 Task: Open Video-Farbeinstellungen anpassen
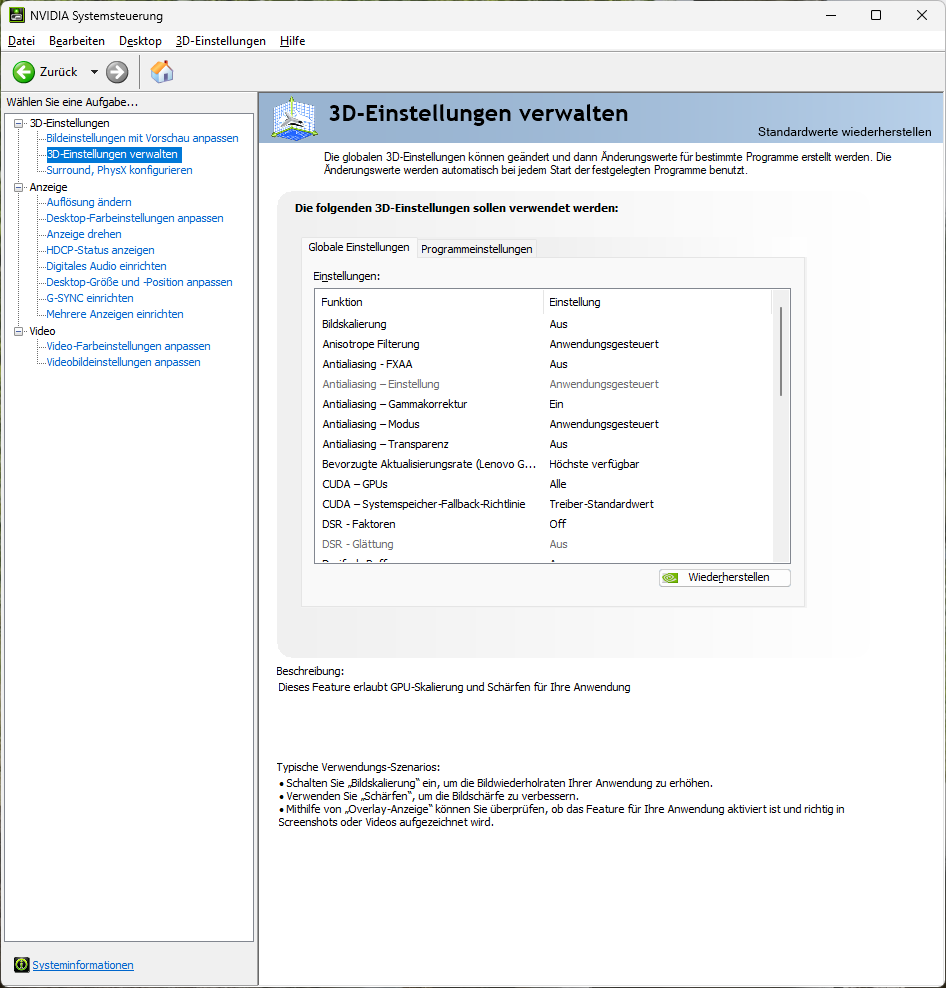(129, 347)
